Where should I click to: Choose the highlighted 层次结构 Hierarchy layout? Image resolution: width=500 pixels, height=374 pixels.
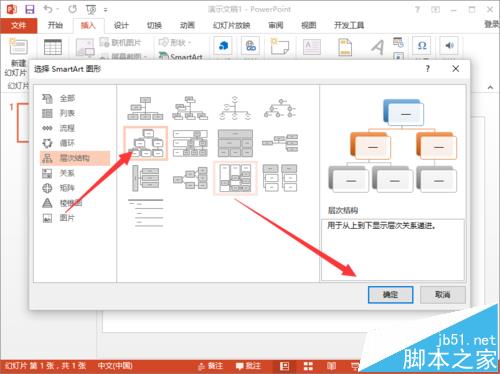tap(145, 144)
